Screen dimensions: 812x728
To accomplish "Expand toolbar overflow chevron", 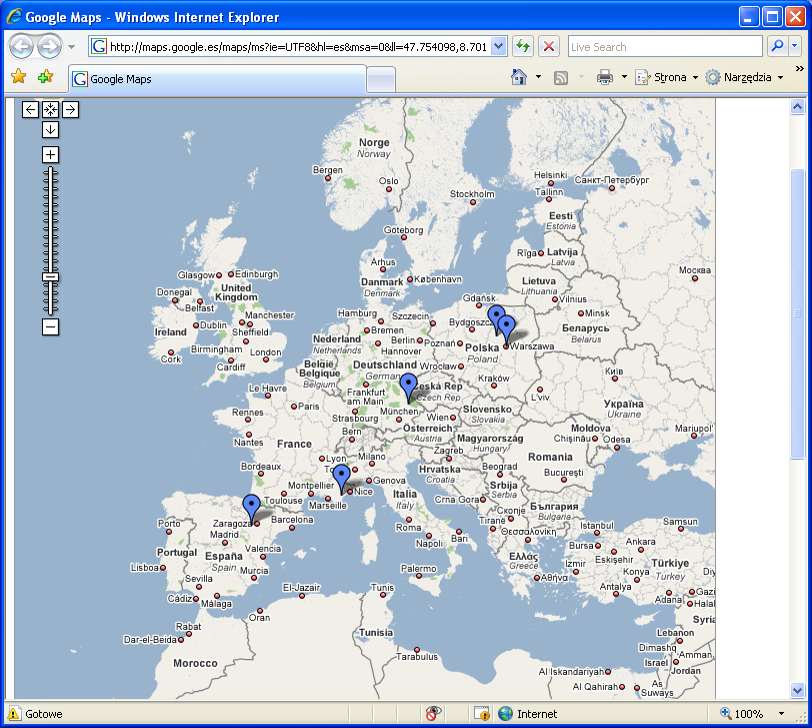I will (x=800, y=69).
